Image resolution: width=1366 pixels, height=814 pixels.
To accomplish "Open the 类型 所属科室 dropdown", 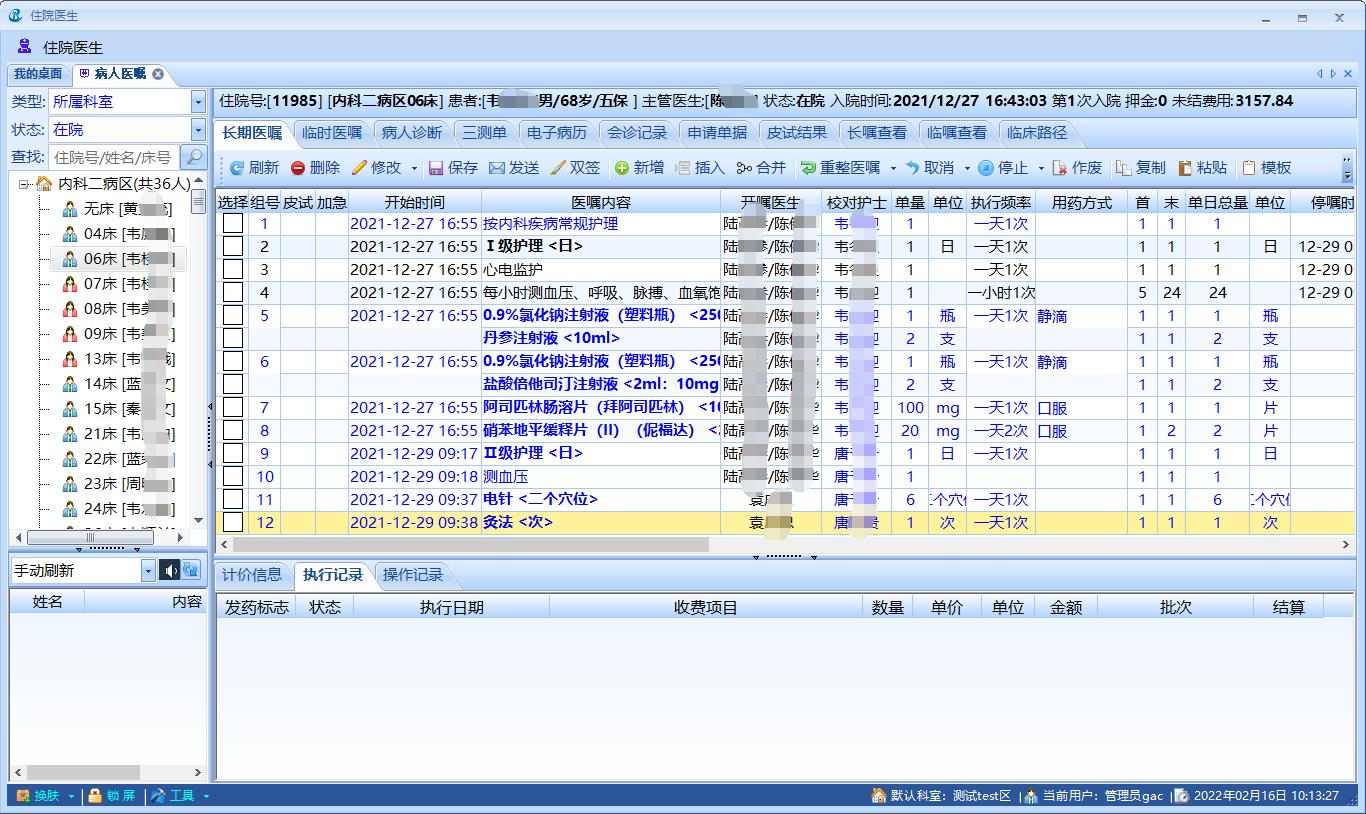I will (198, 102).
